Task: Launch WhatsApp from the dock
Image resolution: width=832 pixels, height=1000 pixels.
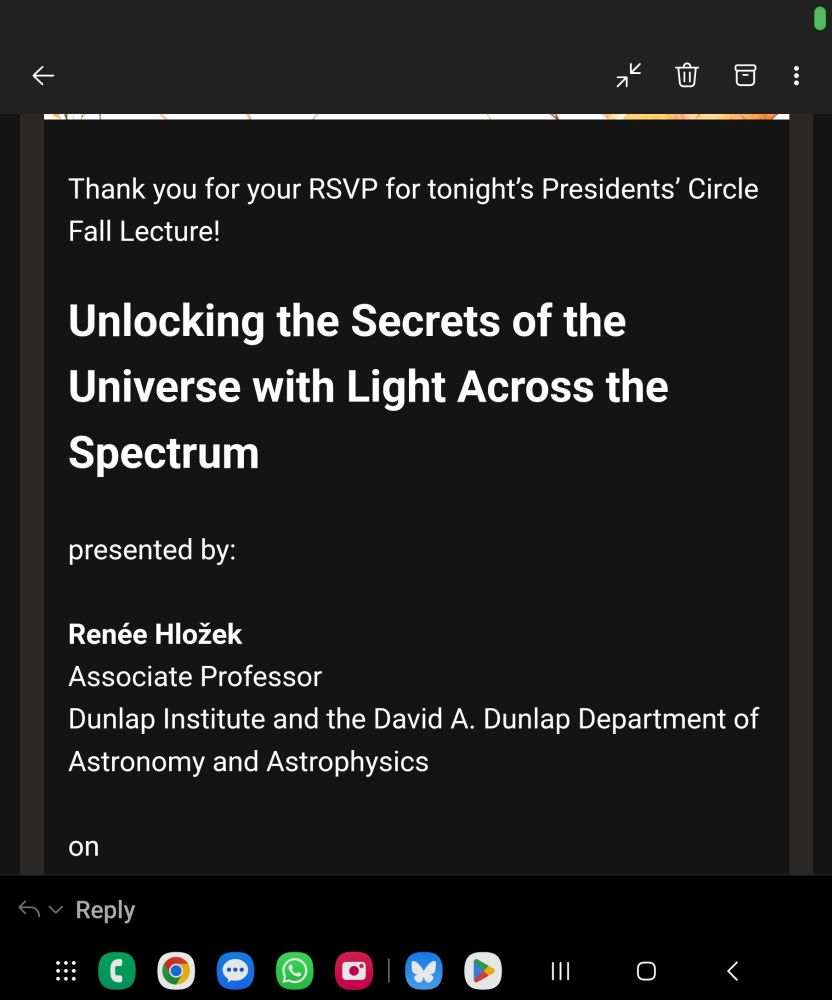Action: click(295, 971)
